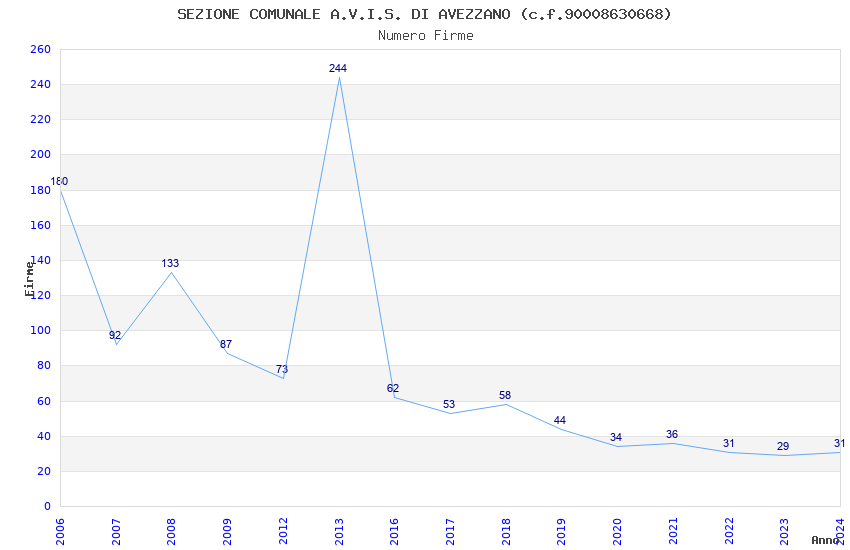Viewport: 850px width, 550px height.
Task: Select the 2018 x-axis year label
Action: (506, 532)
